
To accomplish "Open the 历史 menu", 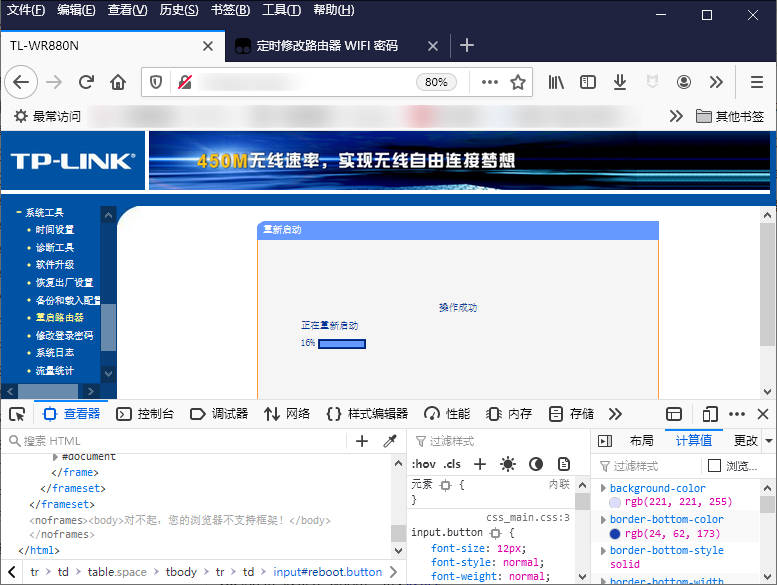I will pyautogui.click(x=179, y=9).
